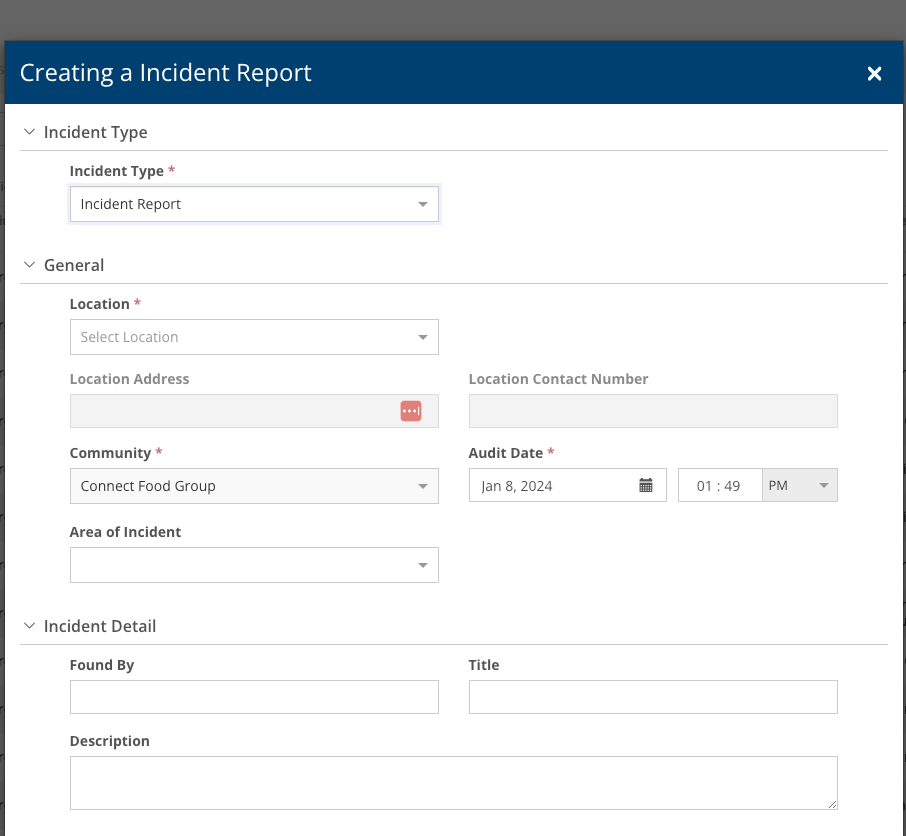906x836 pixels.
Task: Click the audit time field 01:49
Action: click(719, 486)
